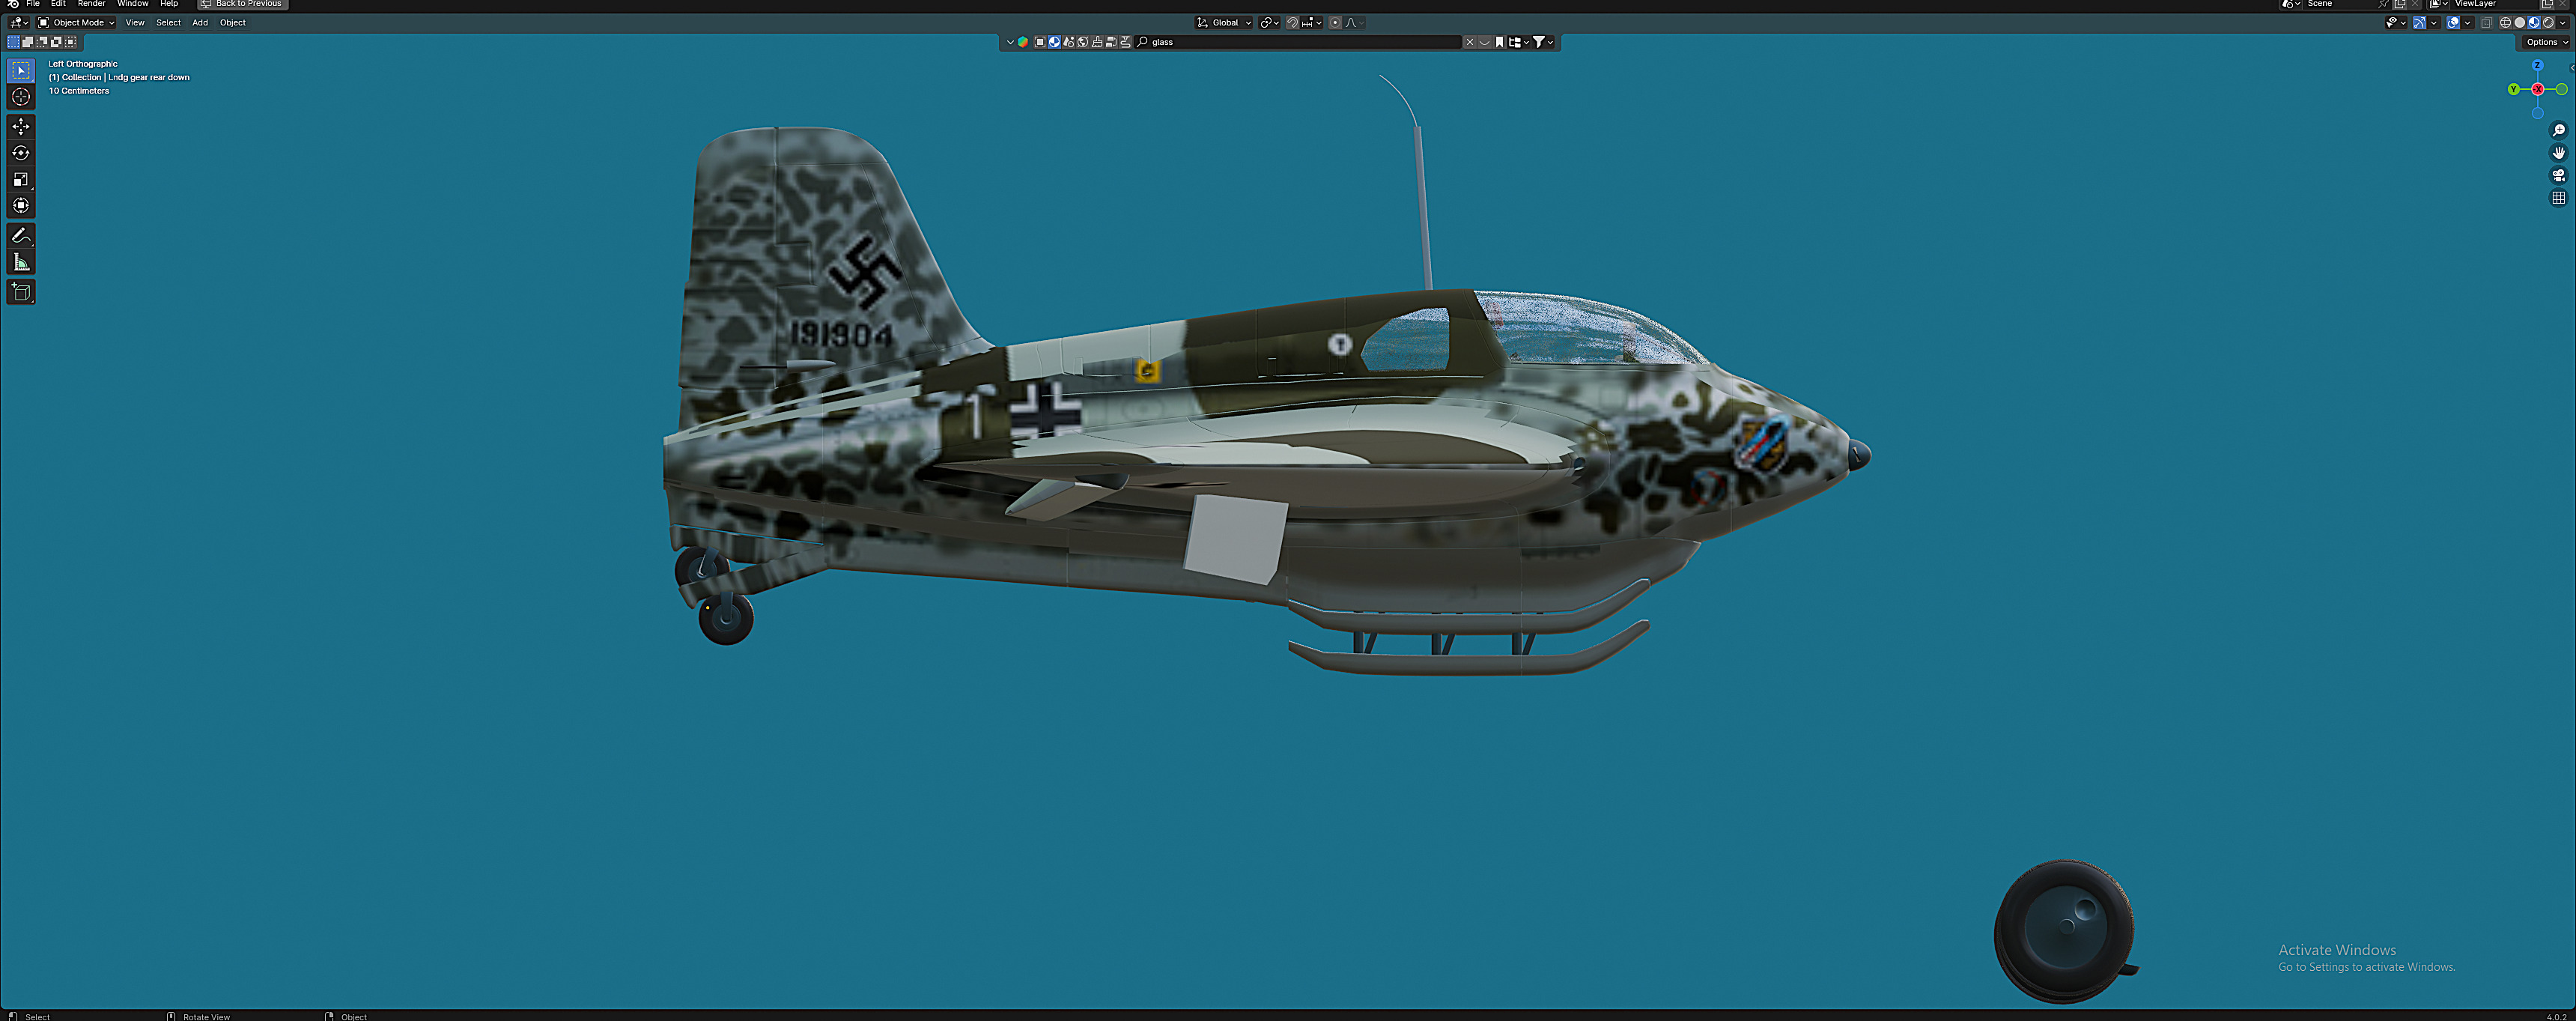Viewport: 2576px width, 1021px height.
Task: Click the bookmark icon beside search field
Action: click(1499, 42)
